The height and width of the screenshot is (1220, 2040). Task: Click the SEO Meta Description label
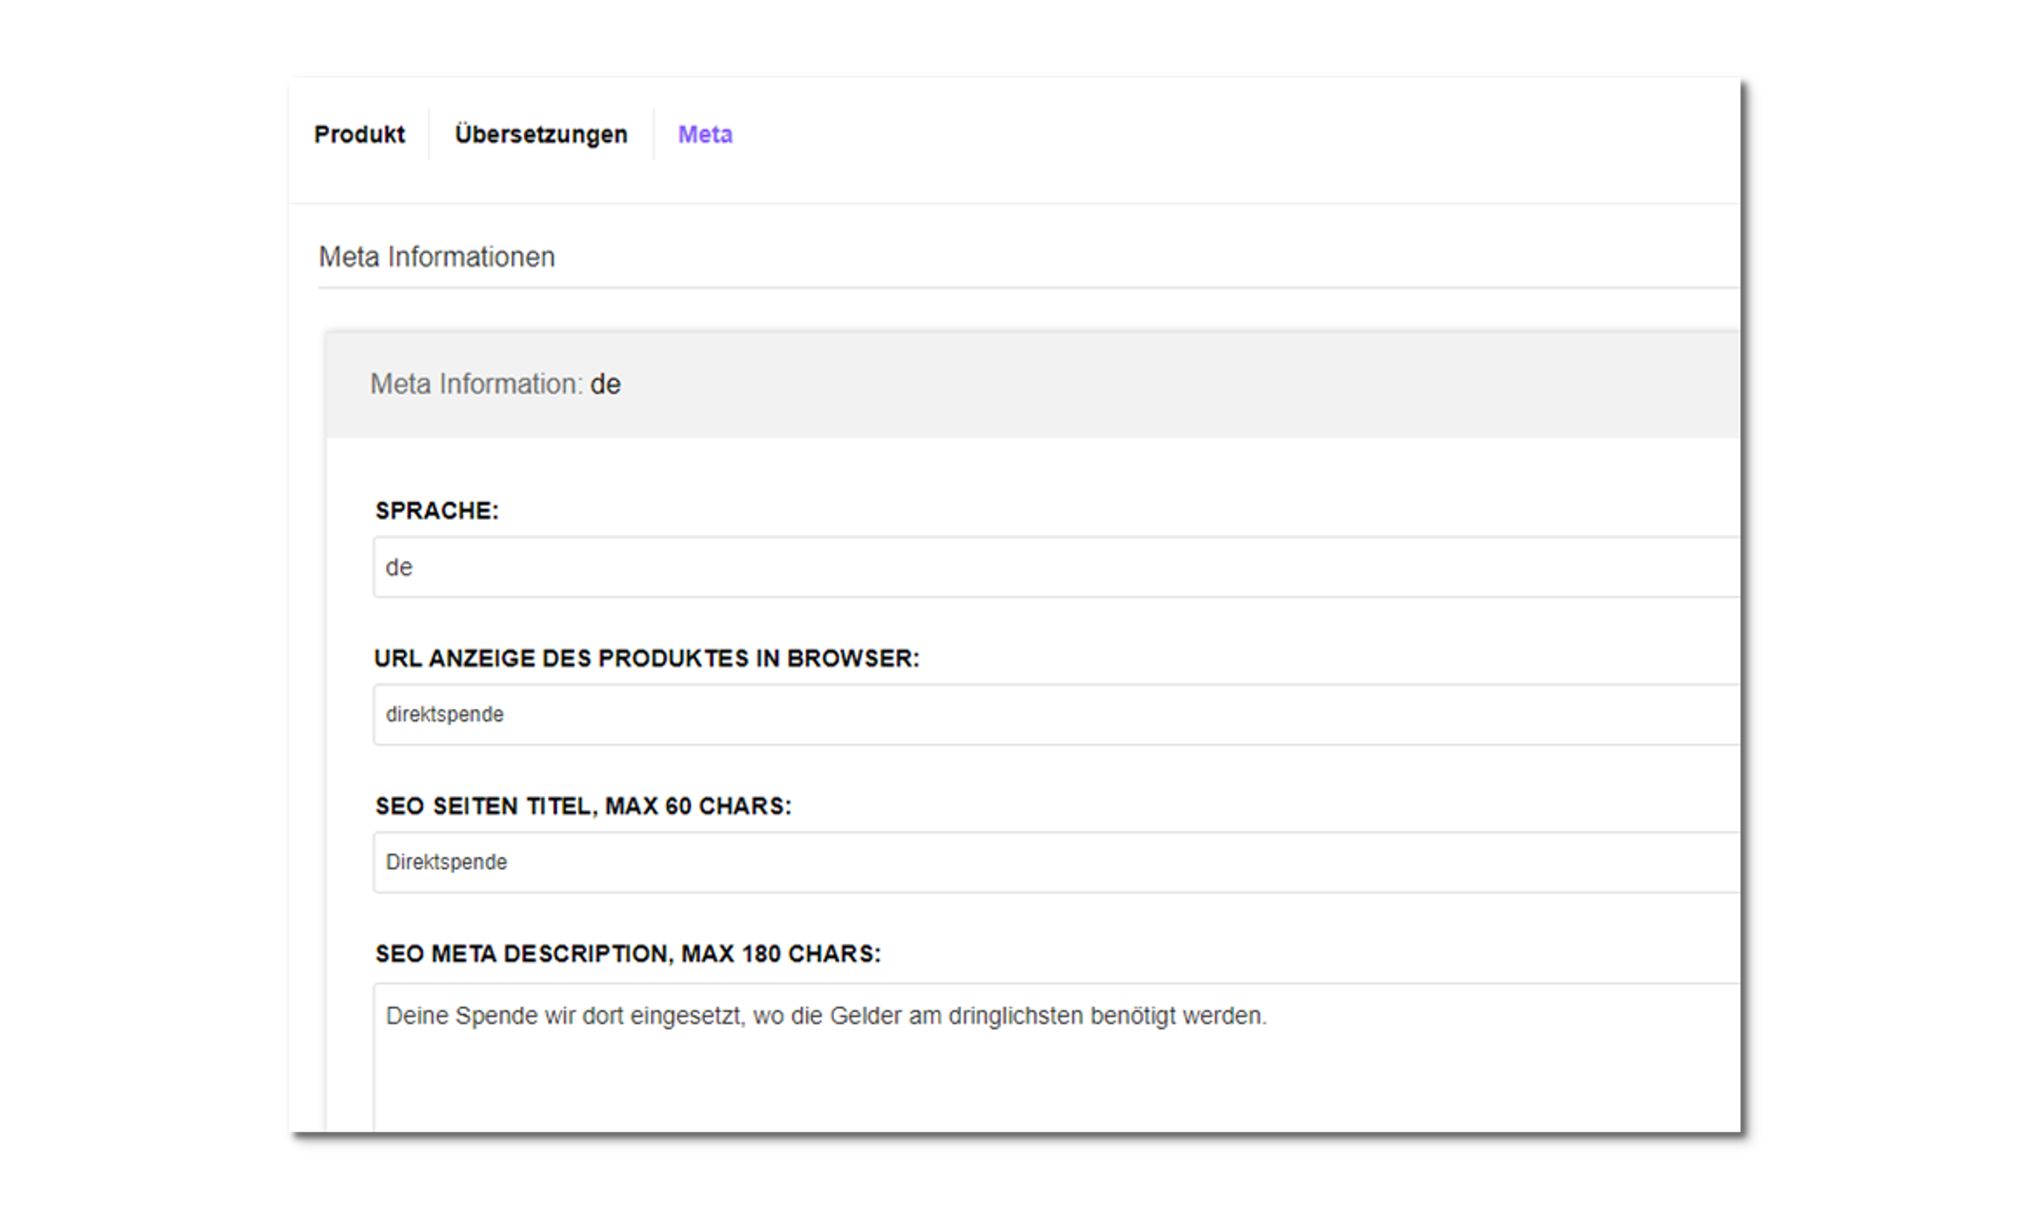point(628,954)
